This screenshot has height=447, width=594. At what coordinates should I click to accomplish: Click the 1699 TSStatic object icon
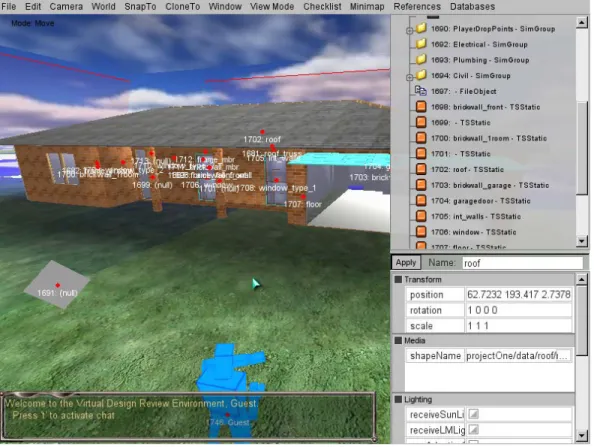click(421, 122)
